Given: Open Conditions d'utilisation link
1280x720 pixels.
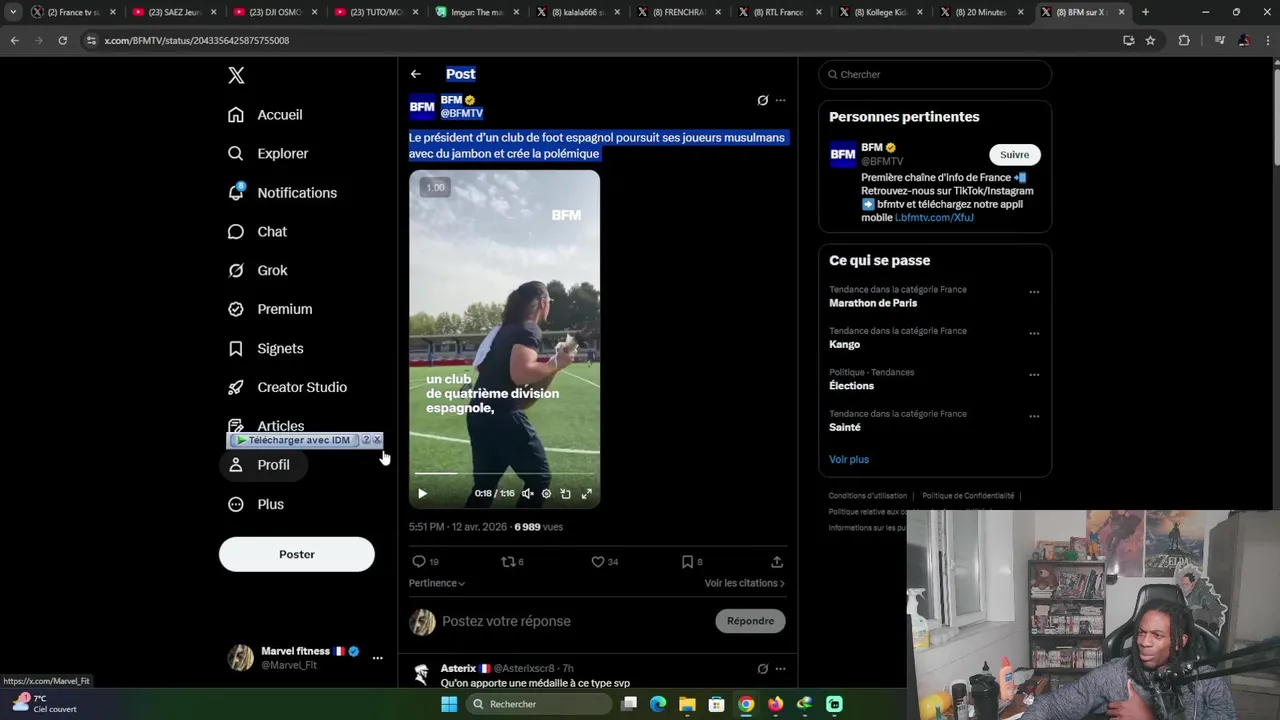Looking at the screenshot, I should coord(868,495).
